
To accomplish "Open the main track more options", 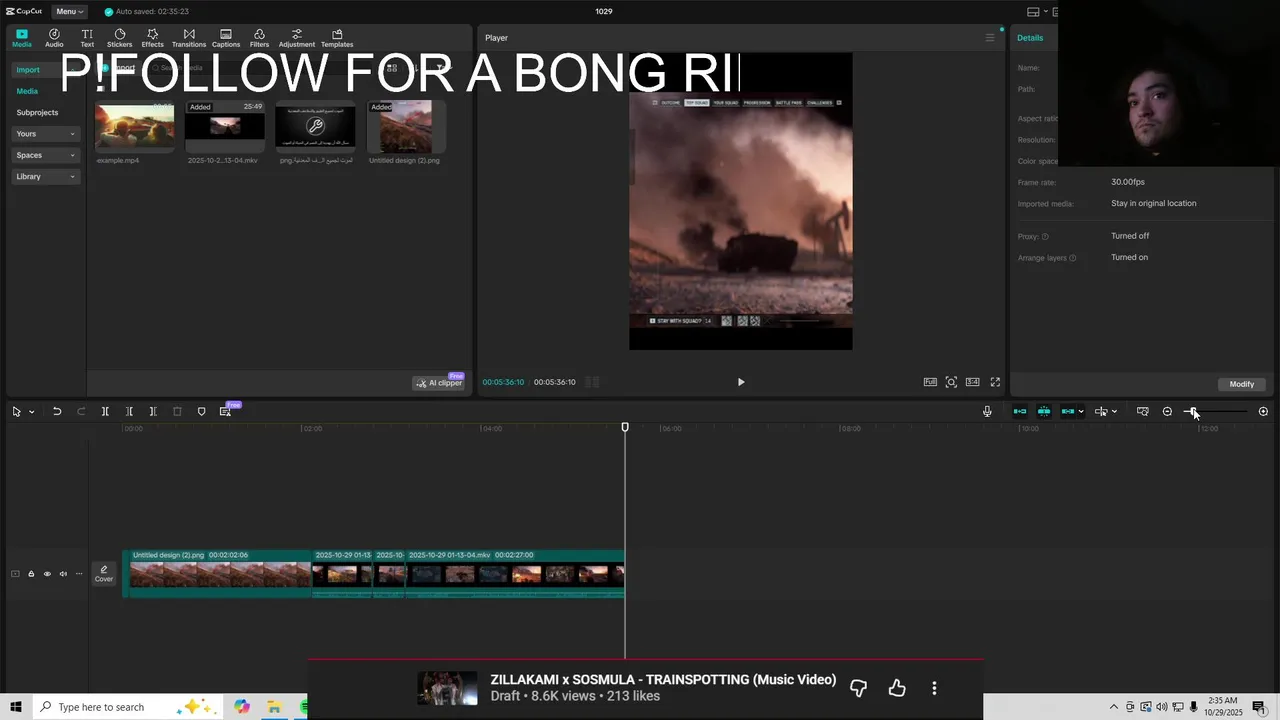I will pyautogui.click(x=79, y=574).
